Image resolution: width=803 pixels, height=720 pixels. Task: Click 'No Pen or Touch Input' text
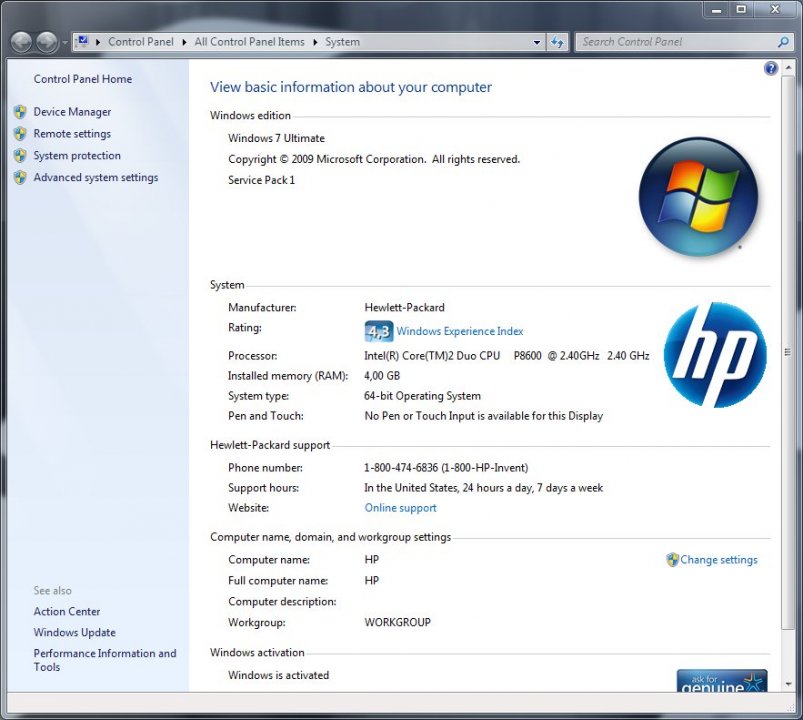click(x=420, y=416)
